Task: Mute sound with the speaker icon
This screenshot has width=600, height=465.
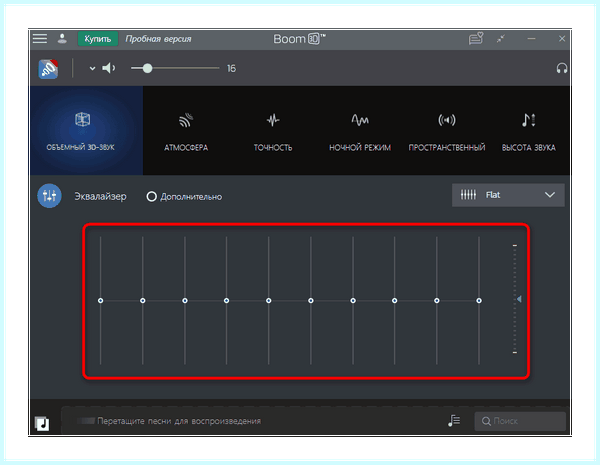Action: (109, 68)
